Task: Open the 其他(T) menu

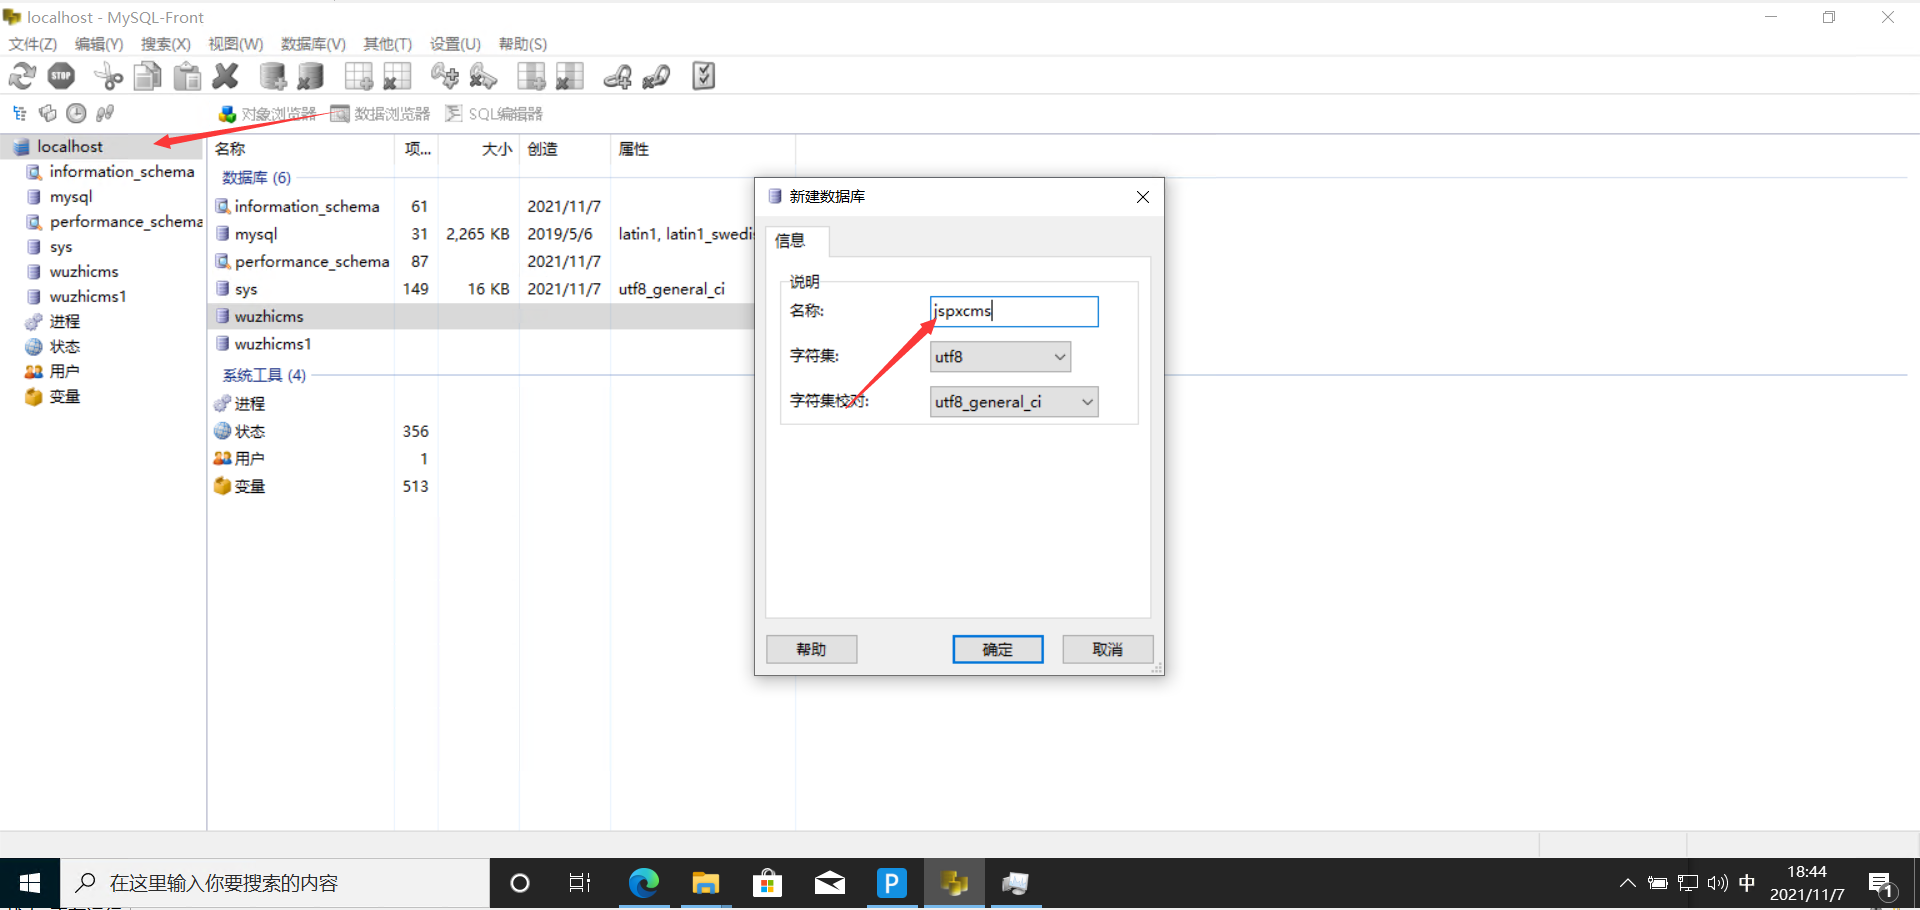Action: (388, 44)
